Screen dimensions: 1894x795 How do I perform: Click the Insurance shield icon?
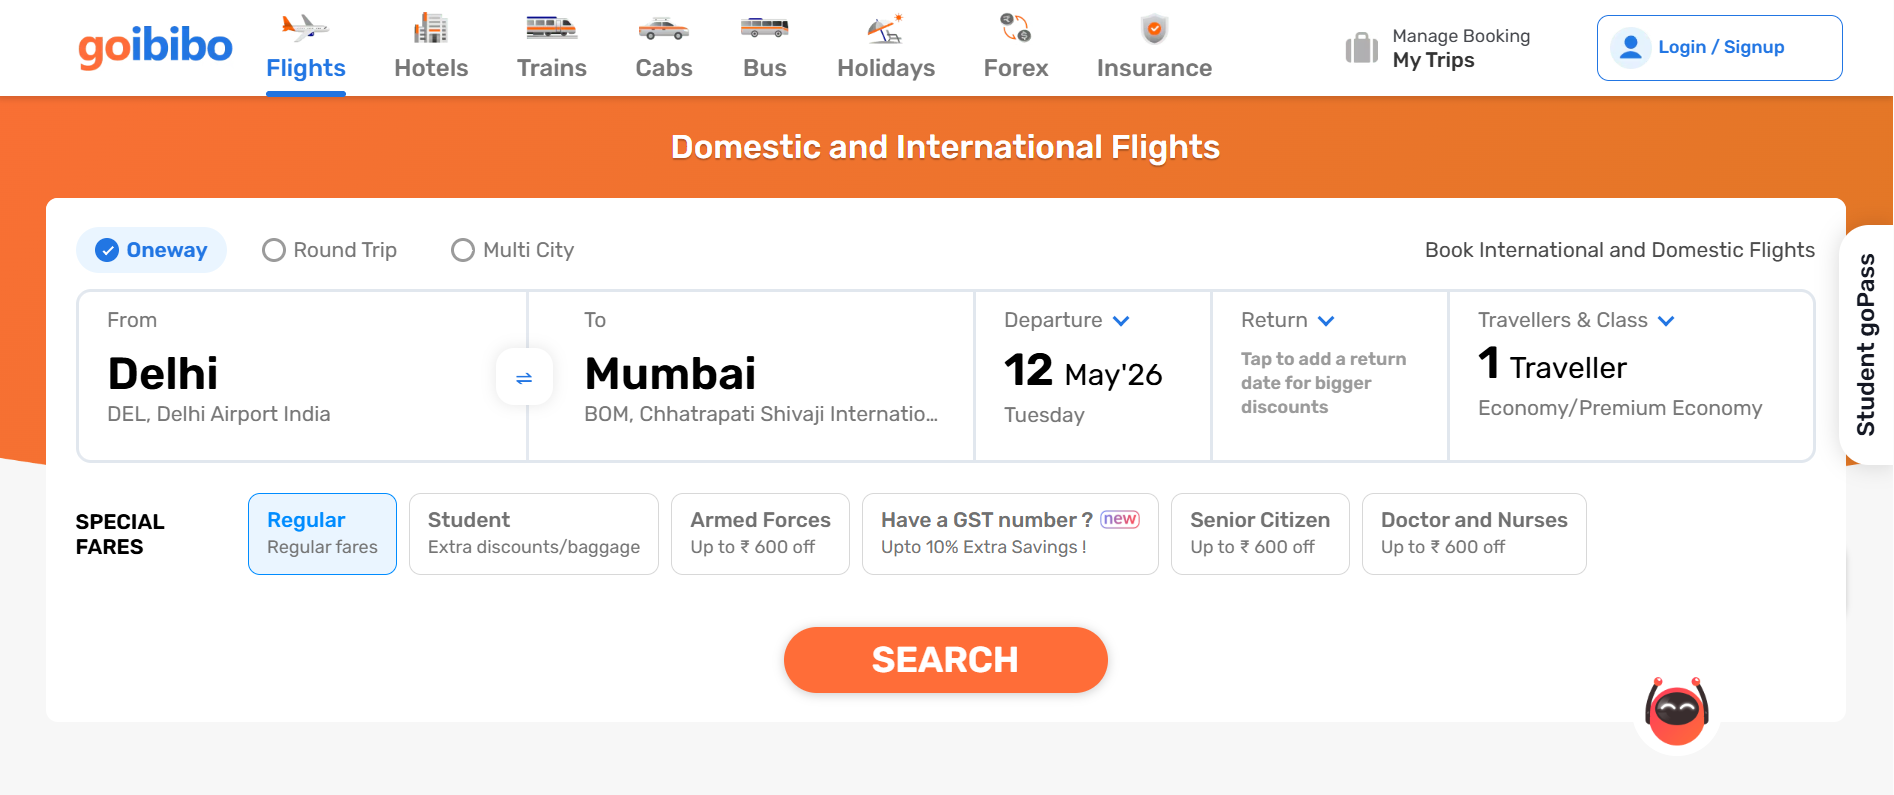point(1154,29)
